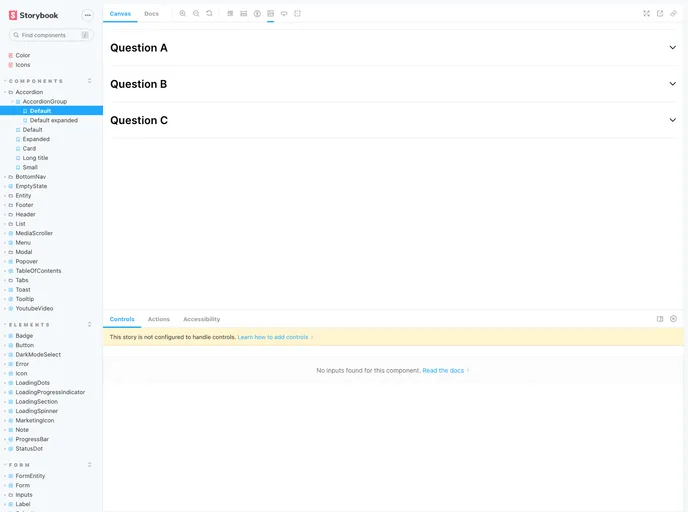Open canvas in new tab icon
The height and width of the screenshot is (512, 688).
[659, 14]
